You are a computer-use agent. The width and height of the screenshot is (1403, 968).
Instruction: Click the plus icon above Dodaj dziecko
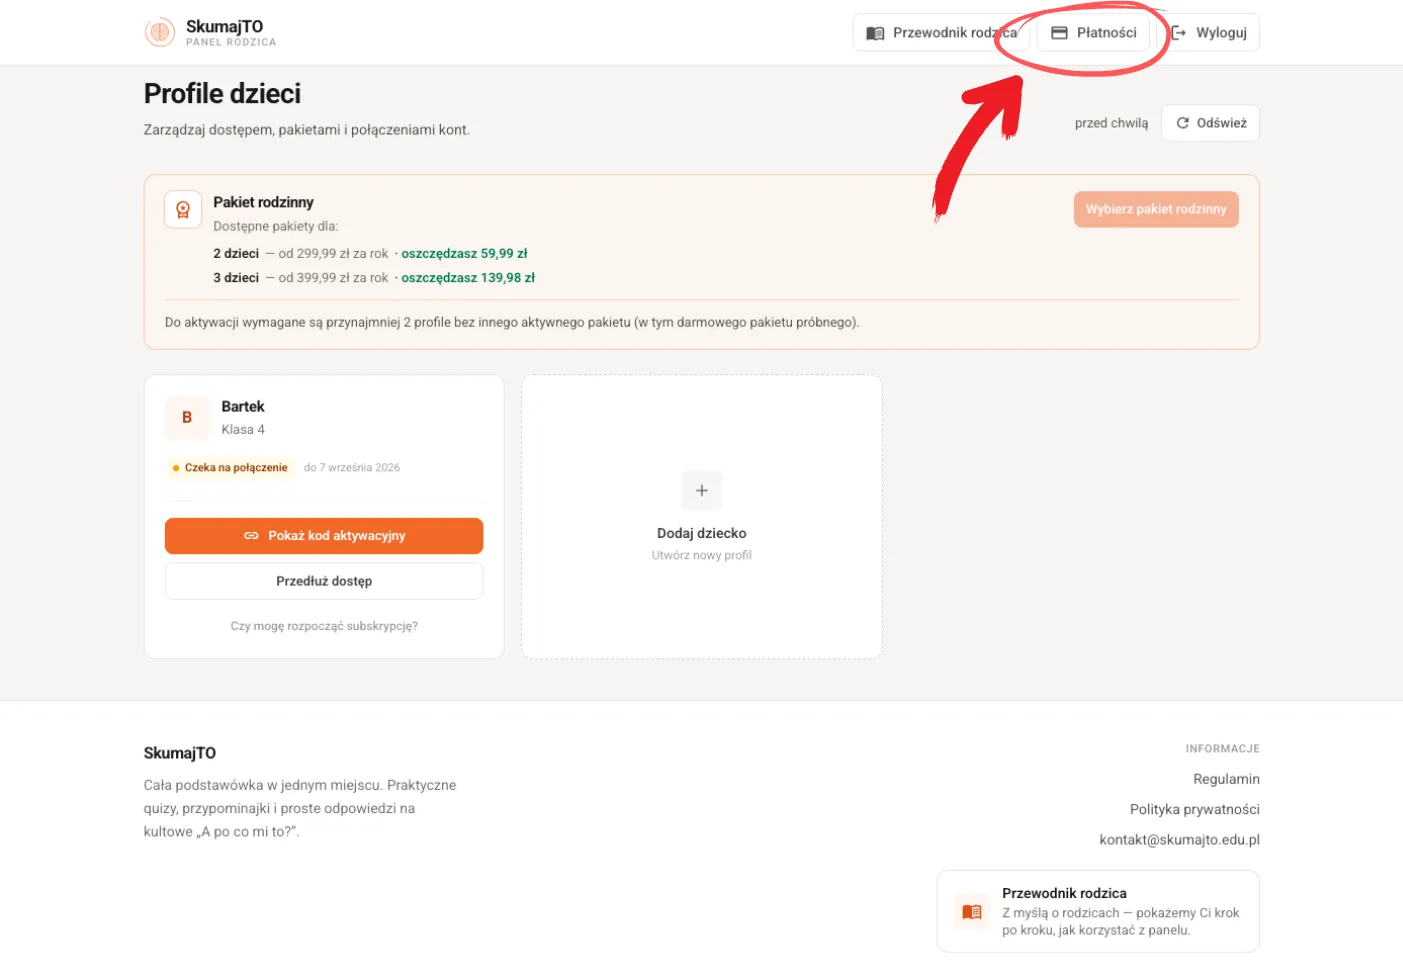[702, 490]
